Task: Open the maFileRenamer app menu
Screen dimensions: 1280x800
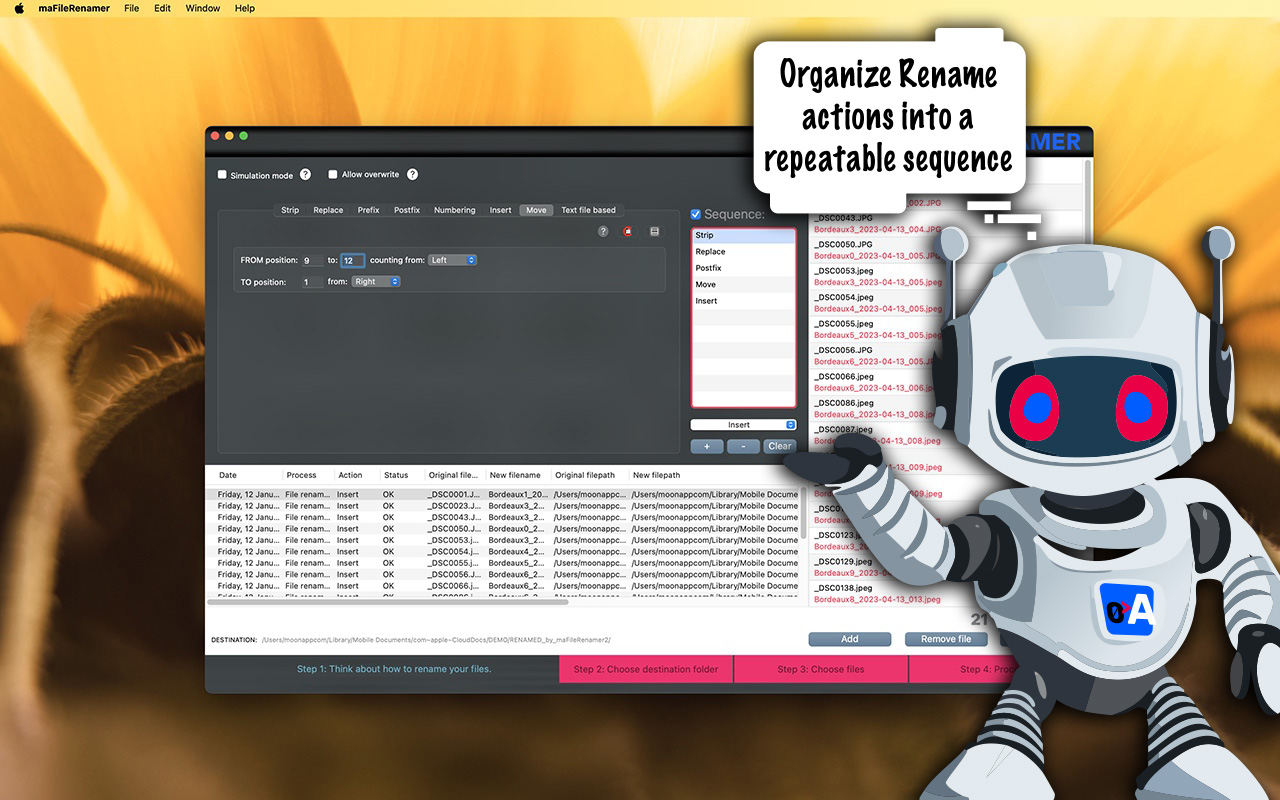Action: [74, 8]
